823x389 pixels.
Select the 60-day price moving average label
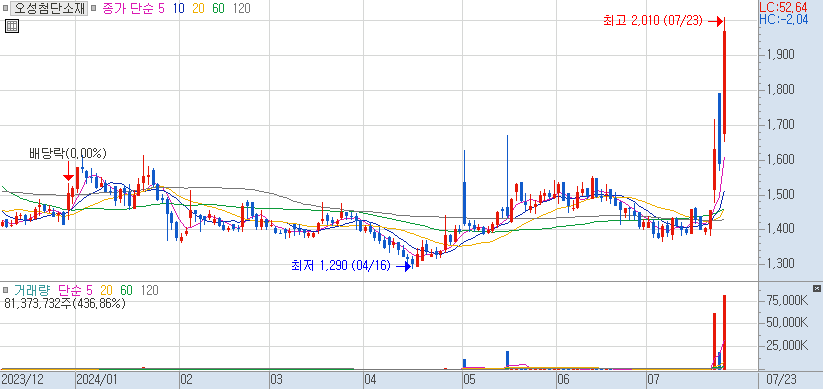[x=219, y=8]
